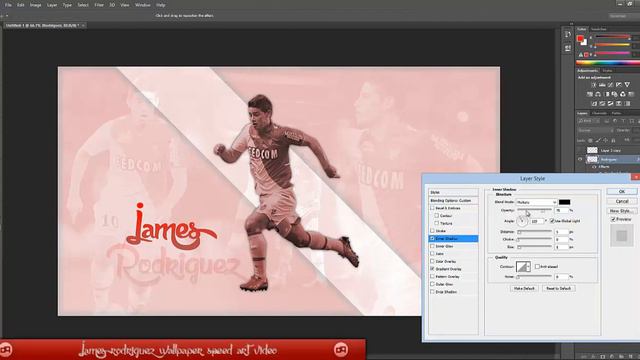The height and width of the screenshot is (360, 640).
Task: Click the Angle dial control
Action: (522, 221)
